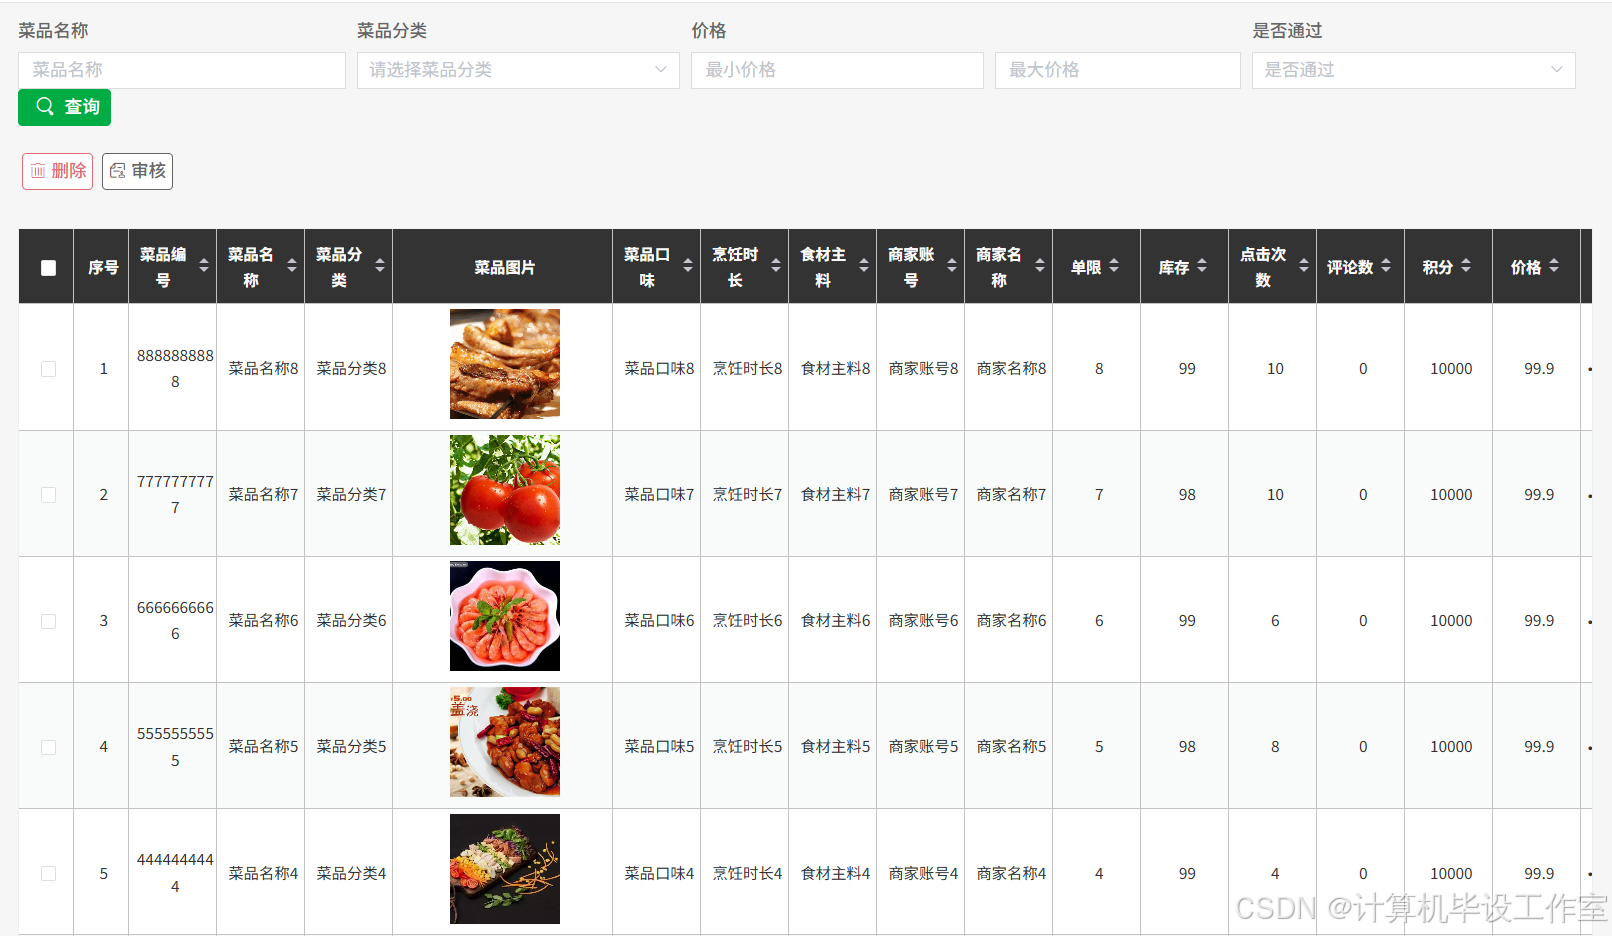Click the 菜品图片 column header
The width and height of the screenshot is (1612, 936).
pos(504,268)
